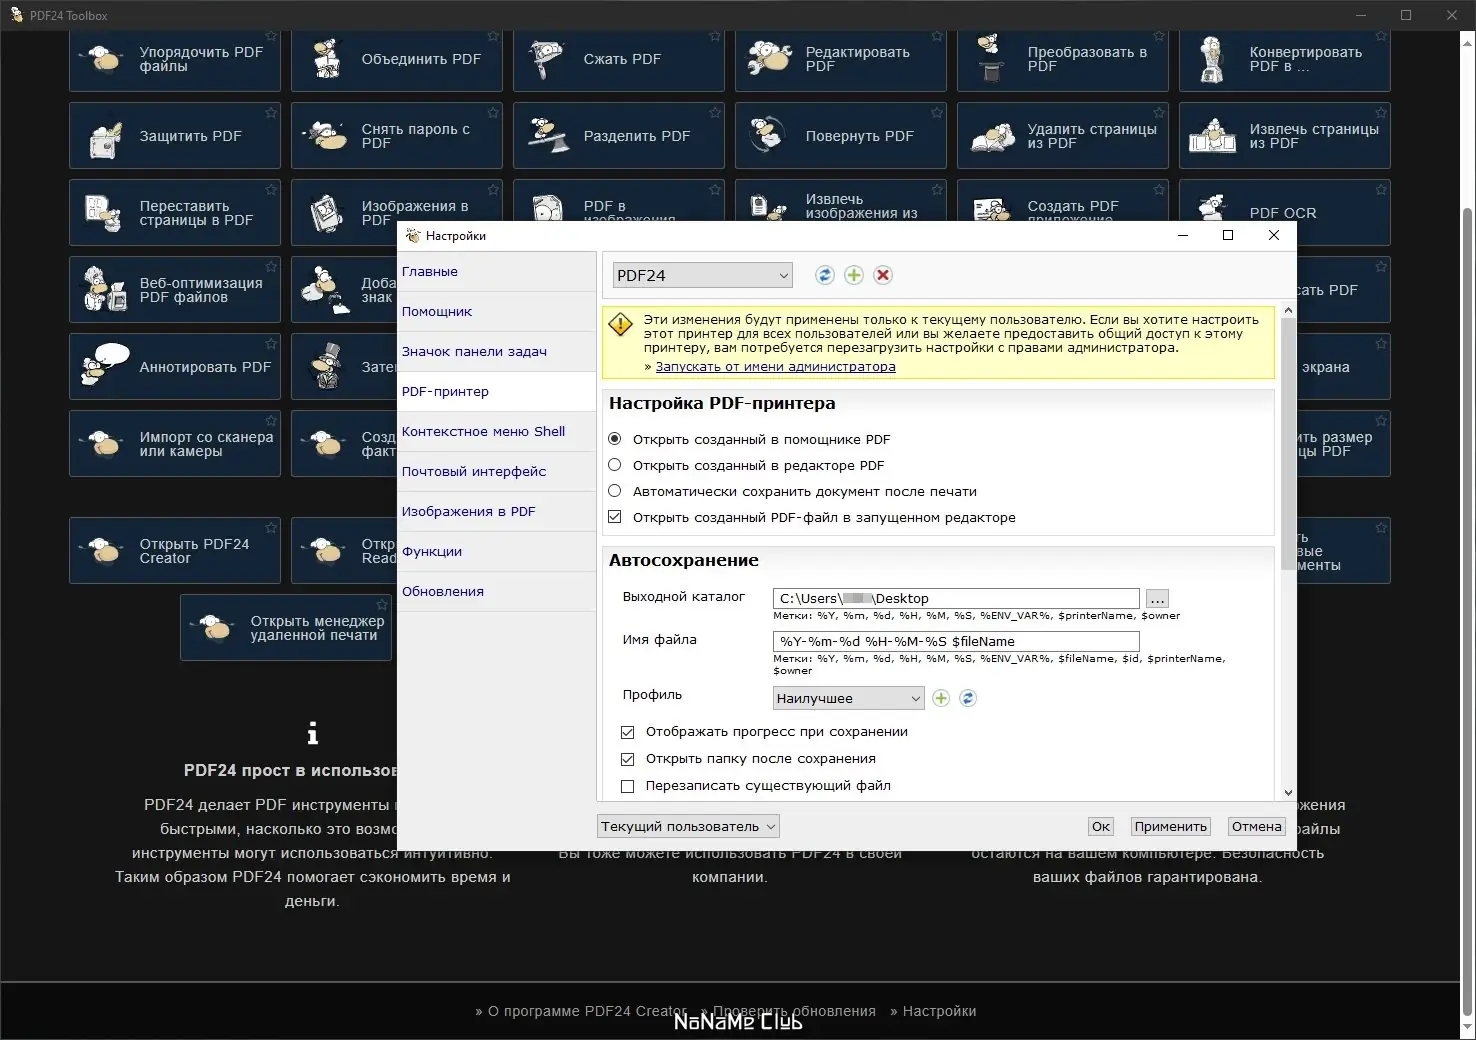Expand the Профиль dropdown showing Наилучшее

click(848, 698)
